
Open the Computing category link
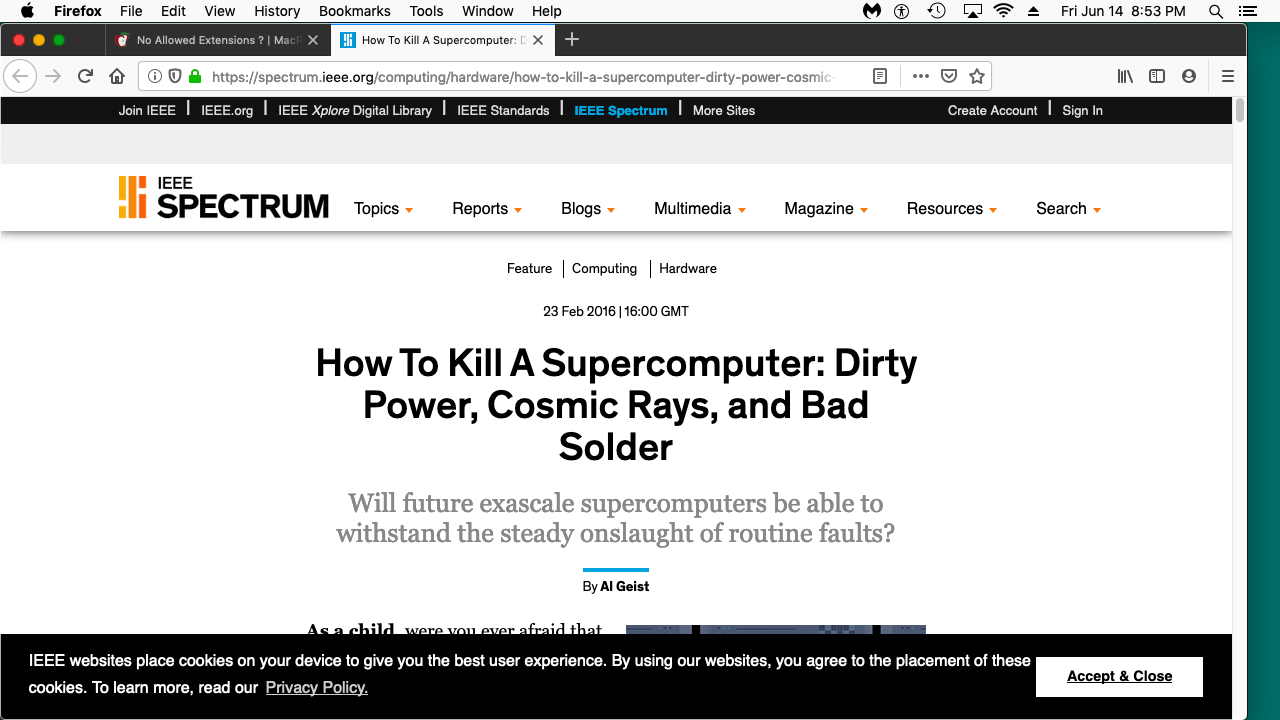[x=604, y=268]
